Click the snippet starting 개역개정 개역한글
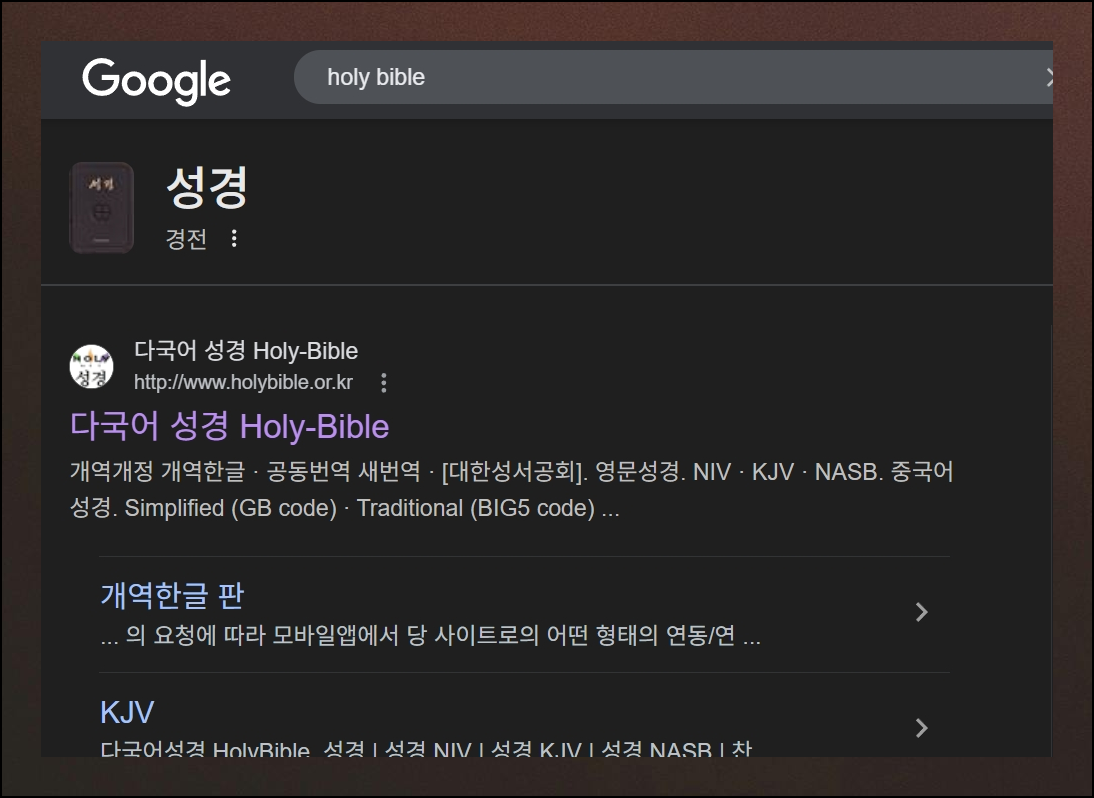1094x798 pixels. click(x=511, y=490)
